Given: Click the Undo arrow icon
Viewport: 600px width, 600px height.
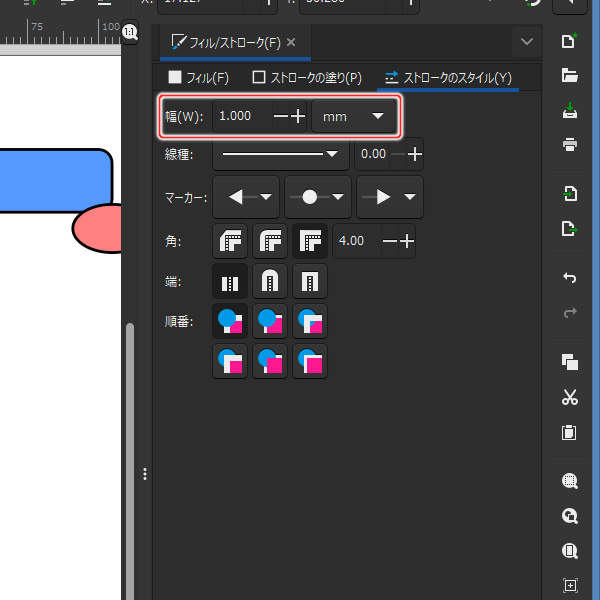Looking at the screenshot, I should coord(569,278).
